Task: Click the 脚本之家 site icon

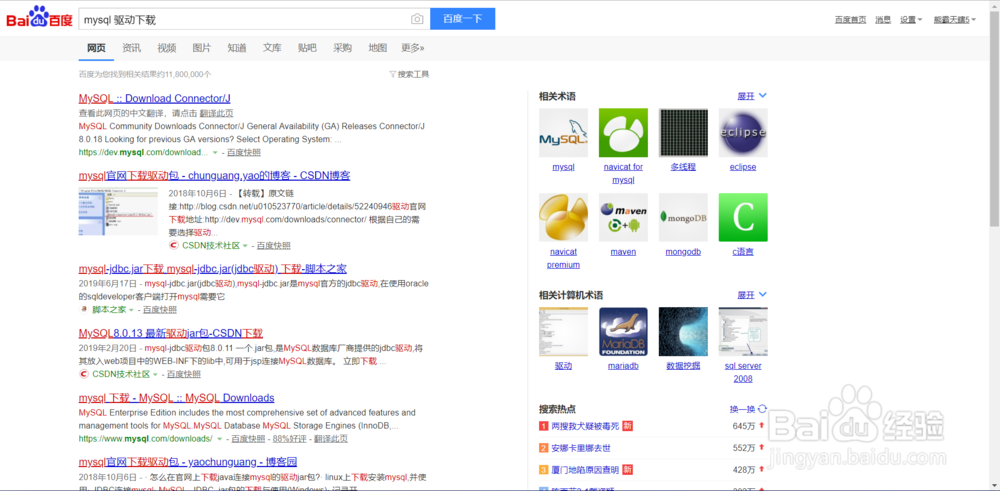Action: click(84, 310)
